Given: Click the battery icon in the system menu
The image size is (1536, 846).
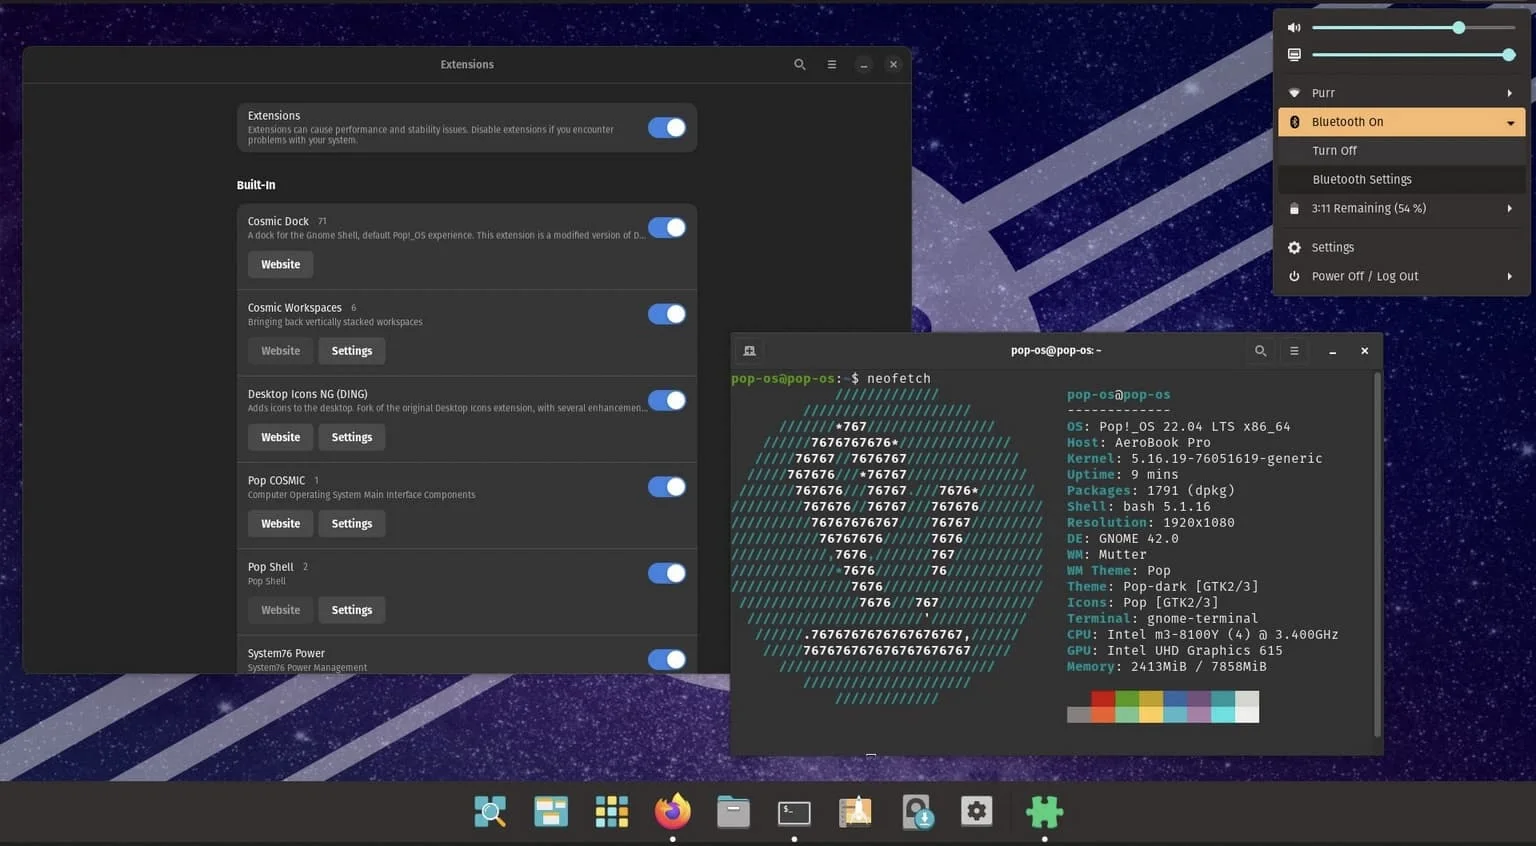Looking at the screenshot, I should (x=1294, y=209).
